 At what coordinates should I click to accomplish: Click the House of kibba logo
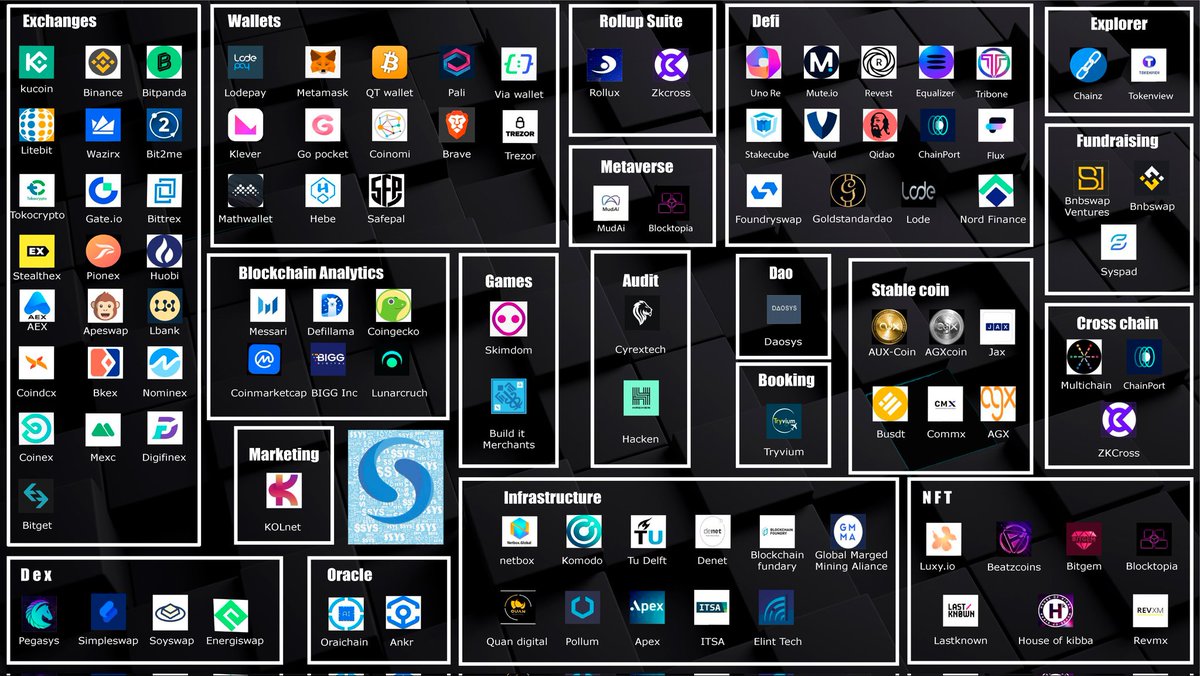click(1055, 609)
